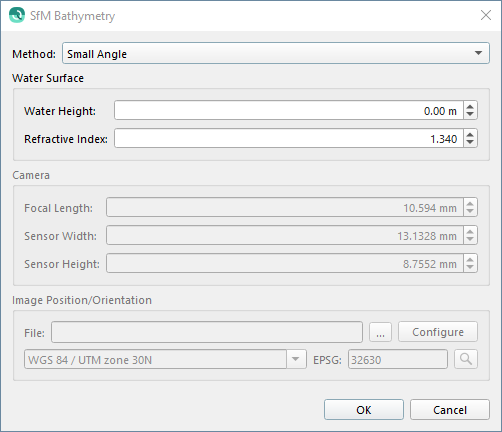Increase Refractive Index with up arrow
This screenshot has height=432, width=502.
pyautogui.click(x=470, y=134)
